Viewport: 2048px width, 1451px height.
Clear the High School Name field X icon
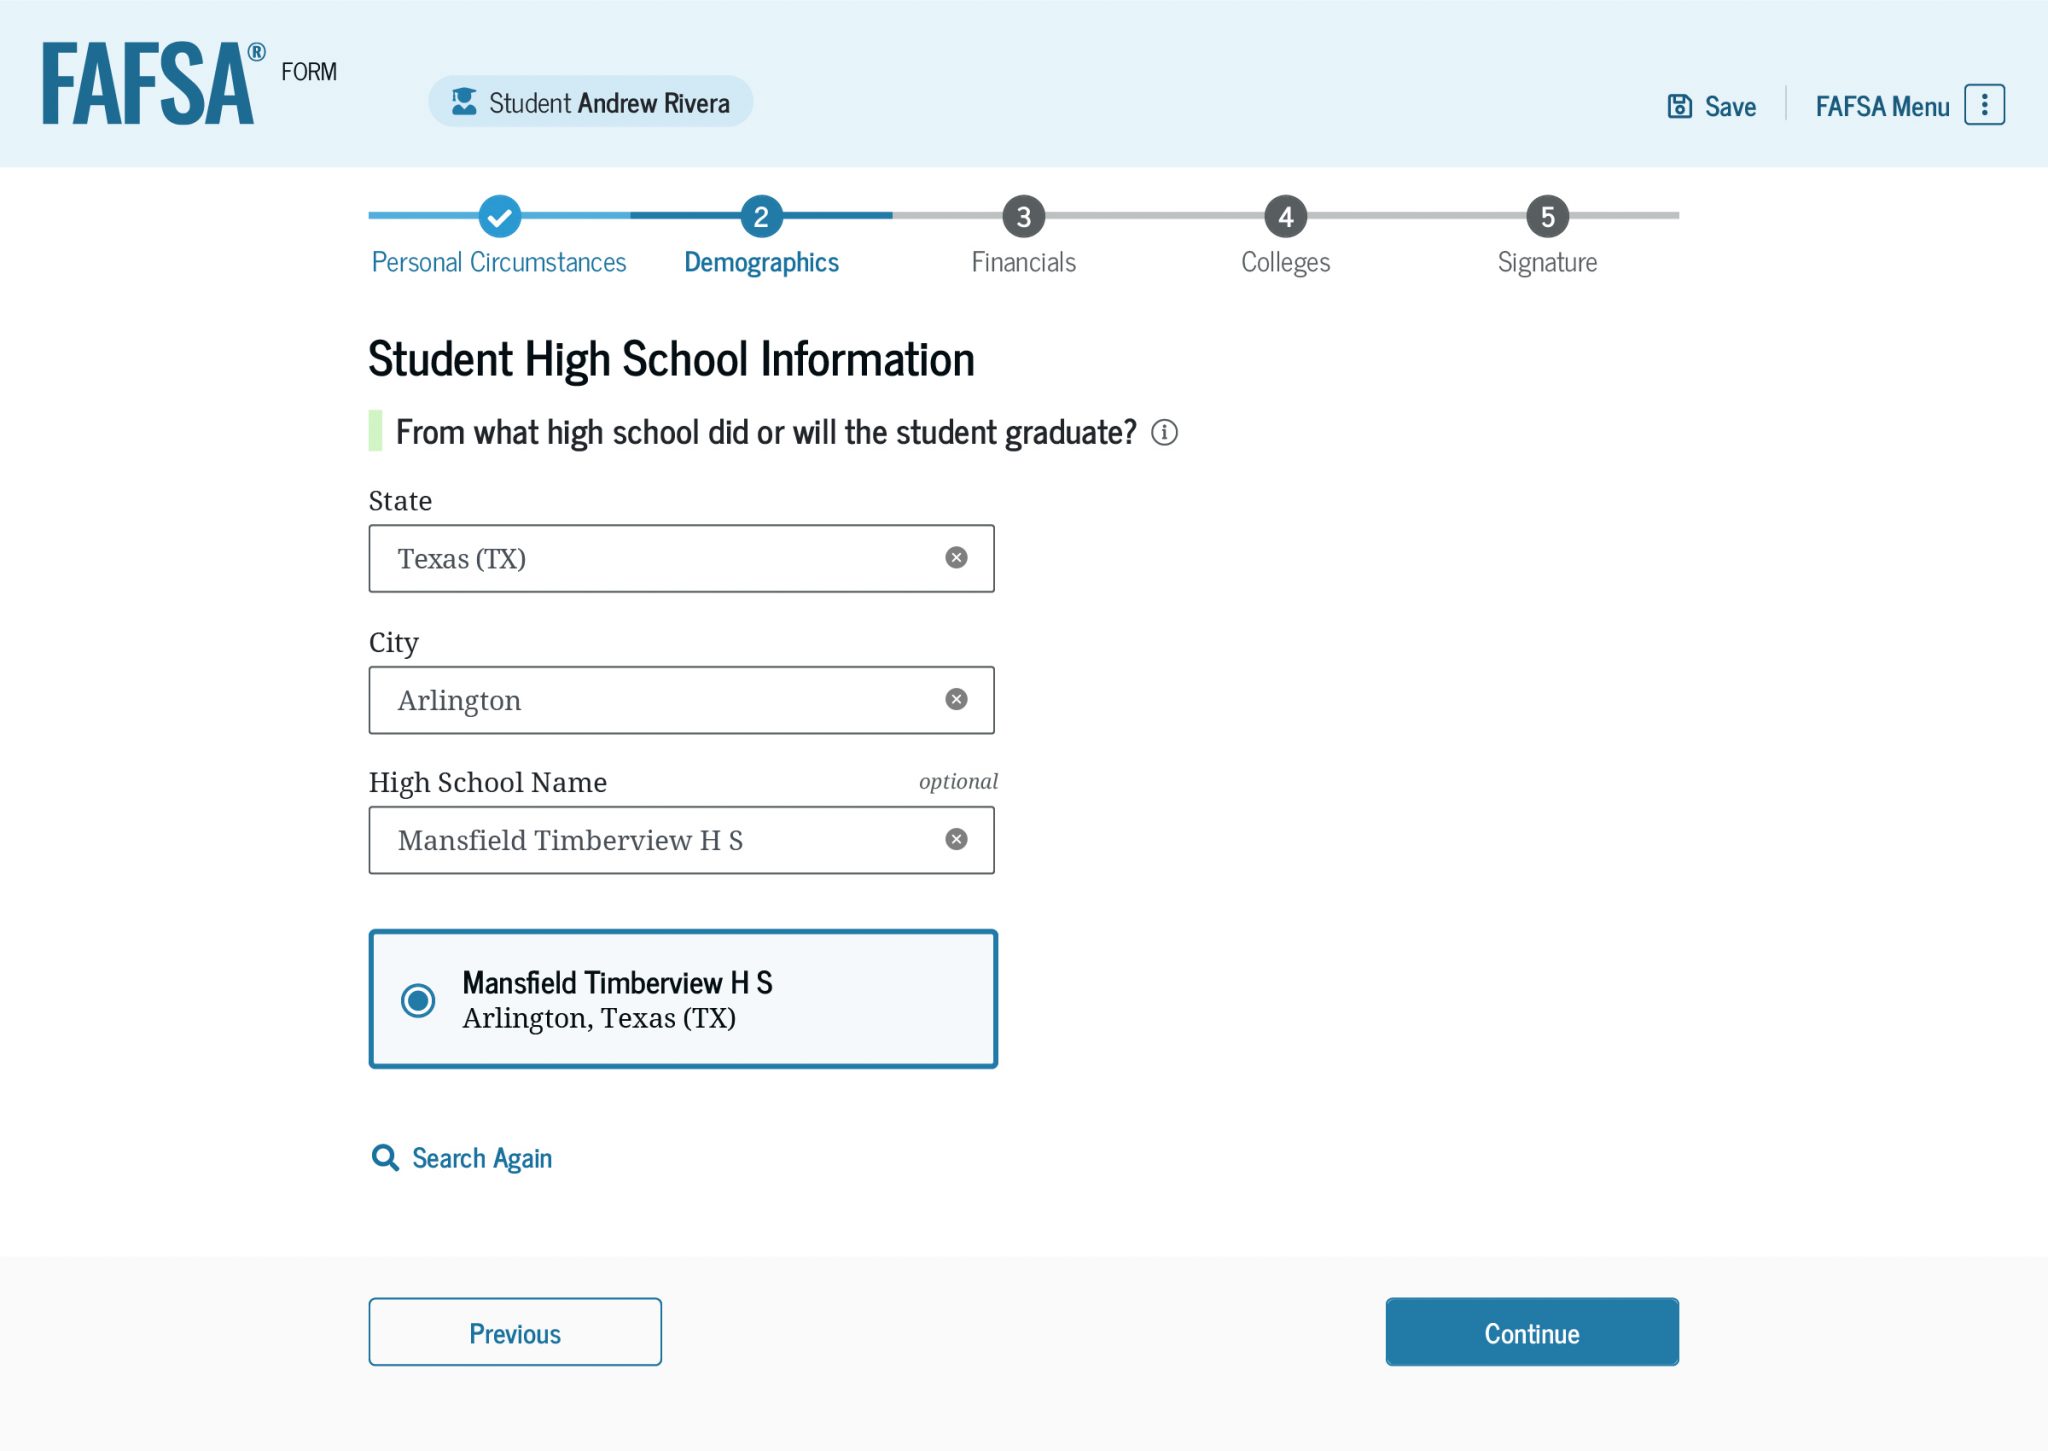[x=957, y=839]
